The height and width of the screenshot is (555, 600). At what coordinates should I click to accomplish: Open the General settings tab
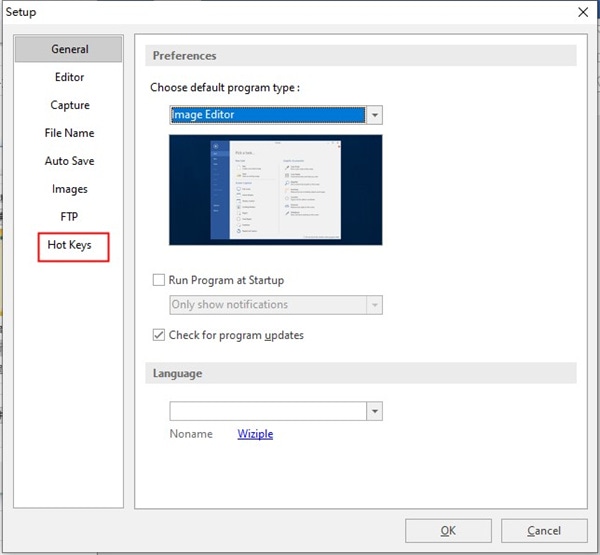point(69,49)
